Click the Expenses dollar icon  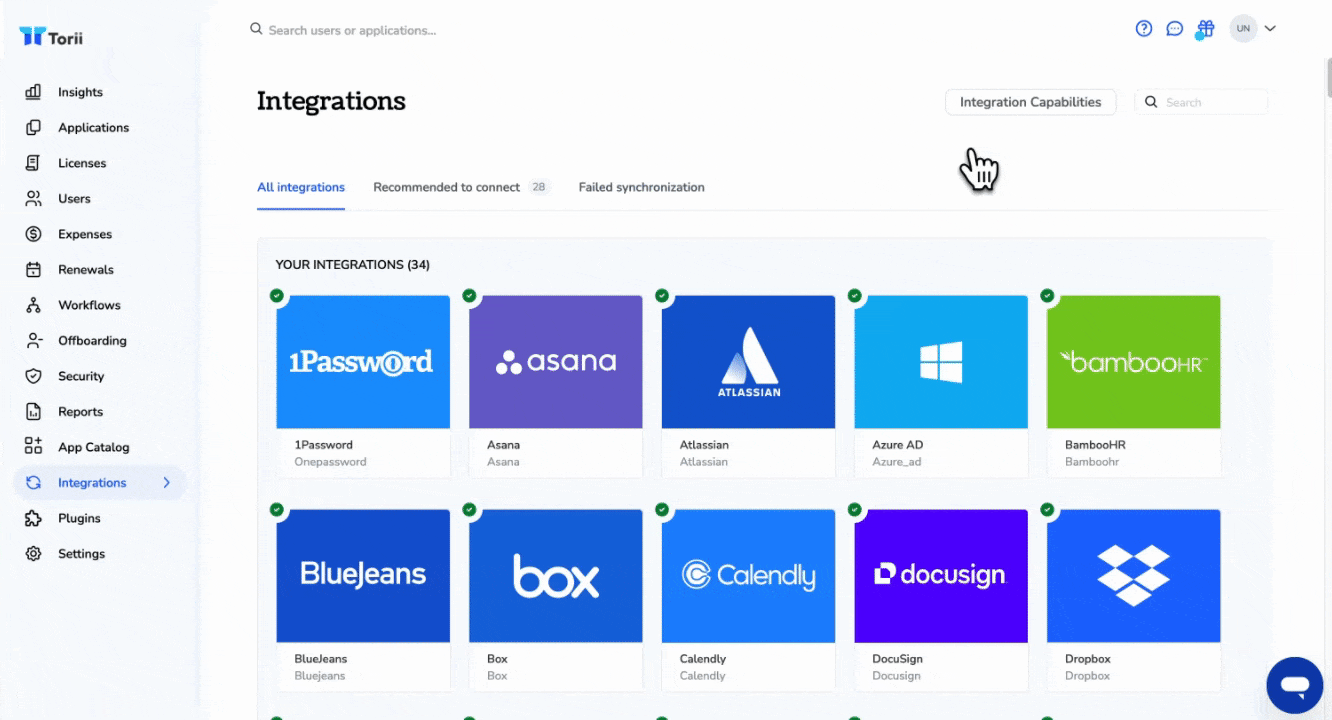(x=33, y=234)
